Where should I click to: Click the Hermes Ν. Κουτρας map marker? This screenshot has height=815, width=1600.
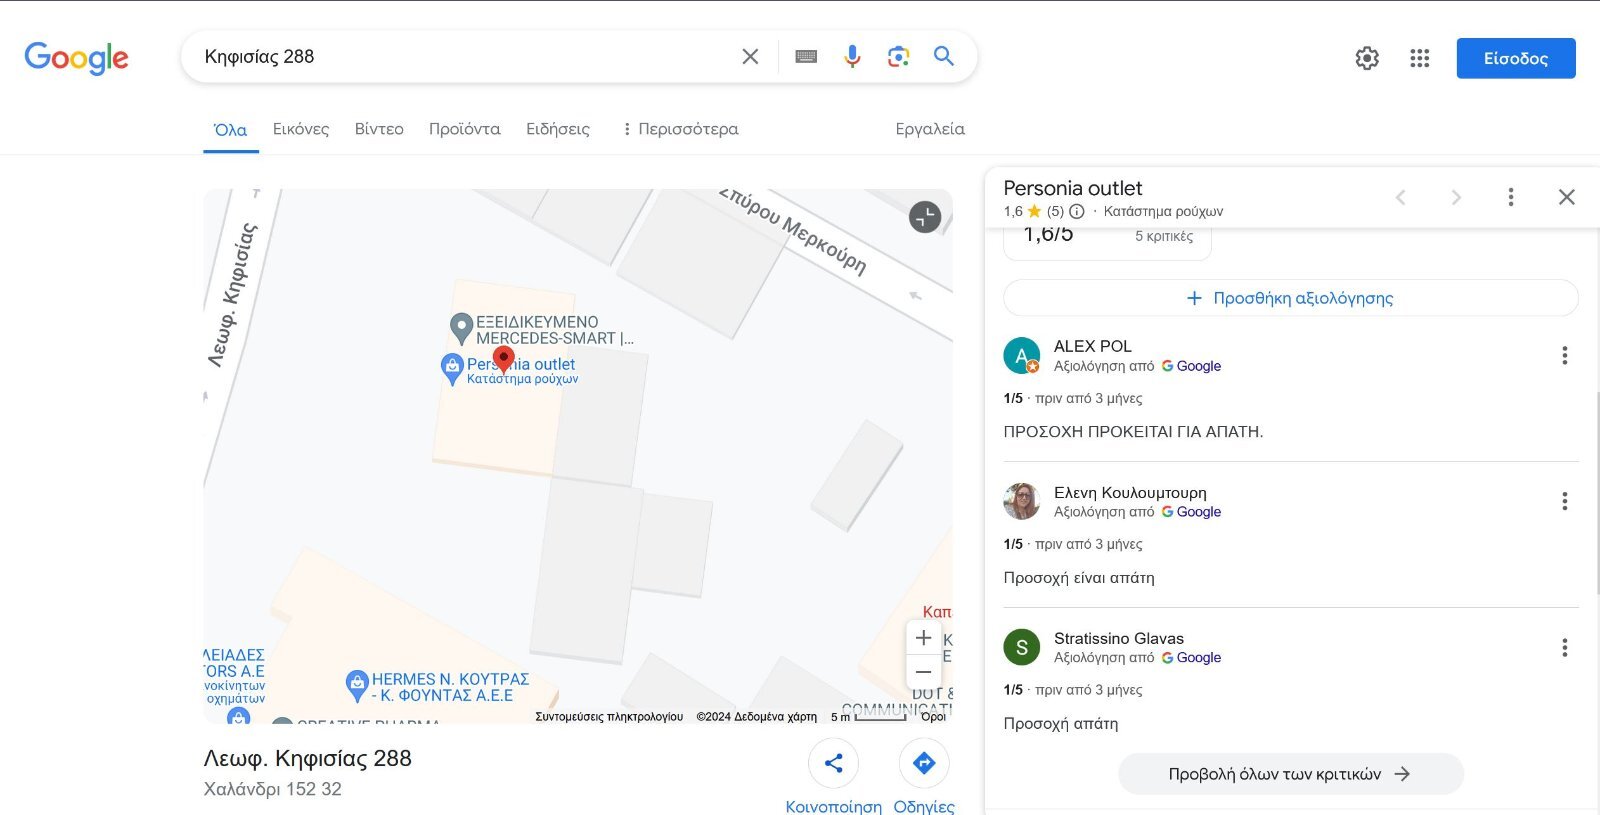point(357,686)
